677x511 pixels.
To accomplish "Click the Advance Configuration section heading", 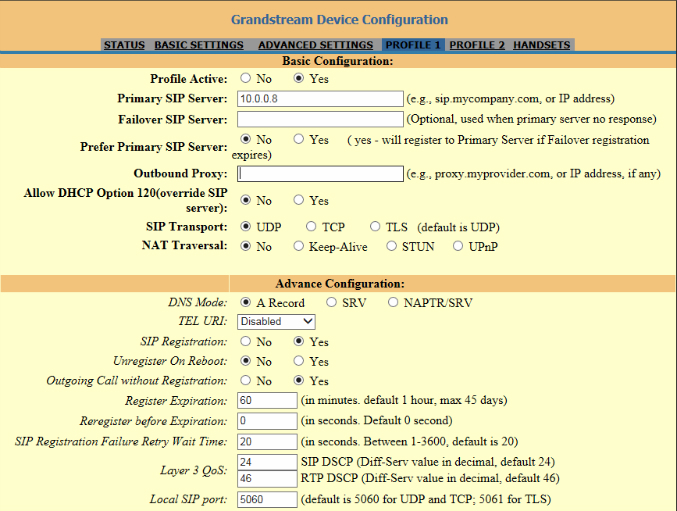I will click(x=340, y=284).
